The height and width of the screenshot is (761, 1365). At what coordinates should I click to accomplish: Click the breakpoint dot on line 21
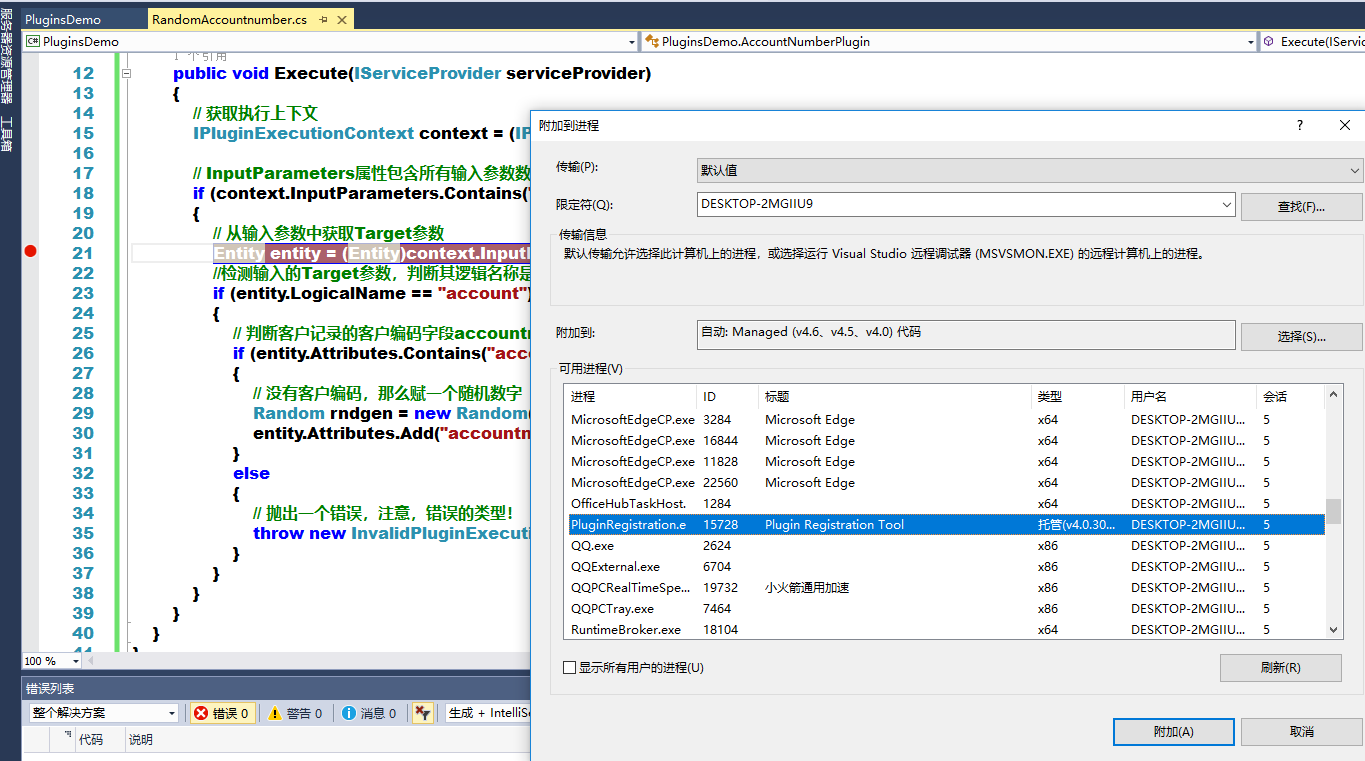(x=30, y=252)
